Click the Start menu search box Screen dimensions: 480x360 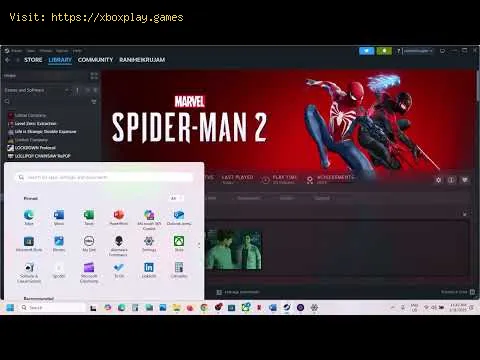click(105, 177)
